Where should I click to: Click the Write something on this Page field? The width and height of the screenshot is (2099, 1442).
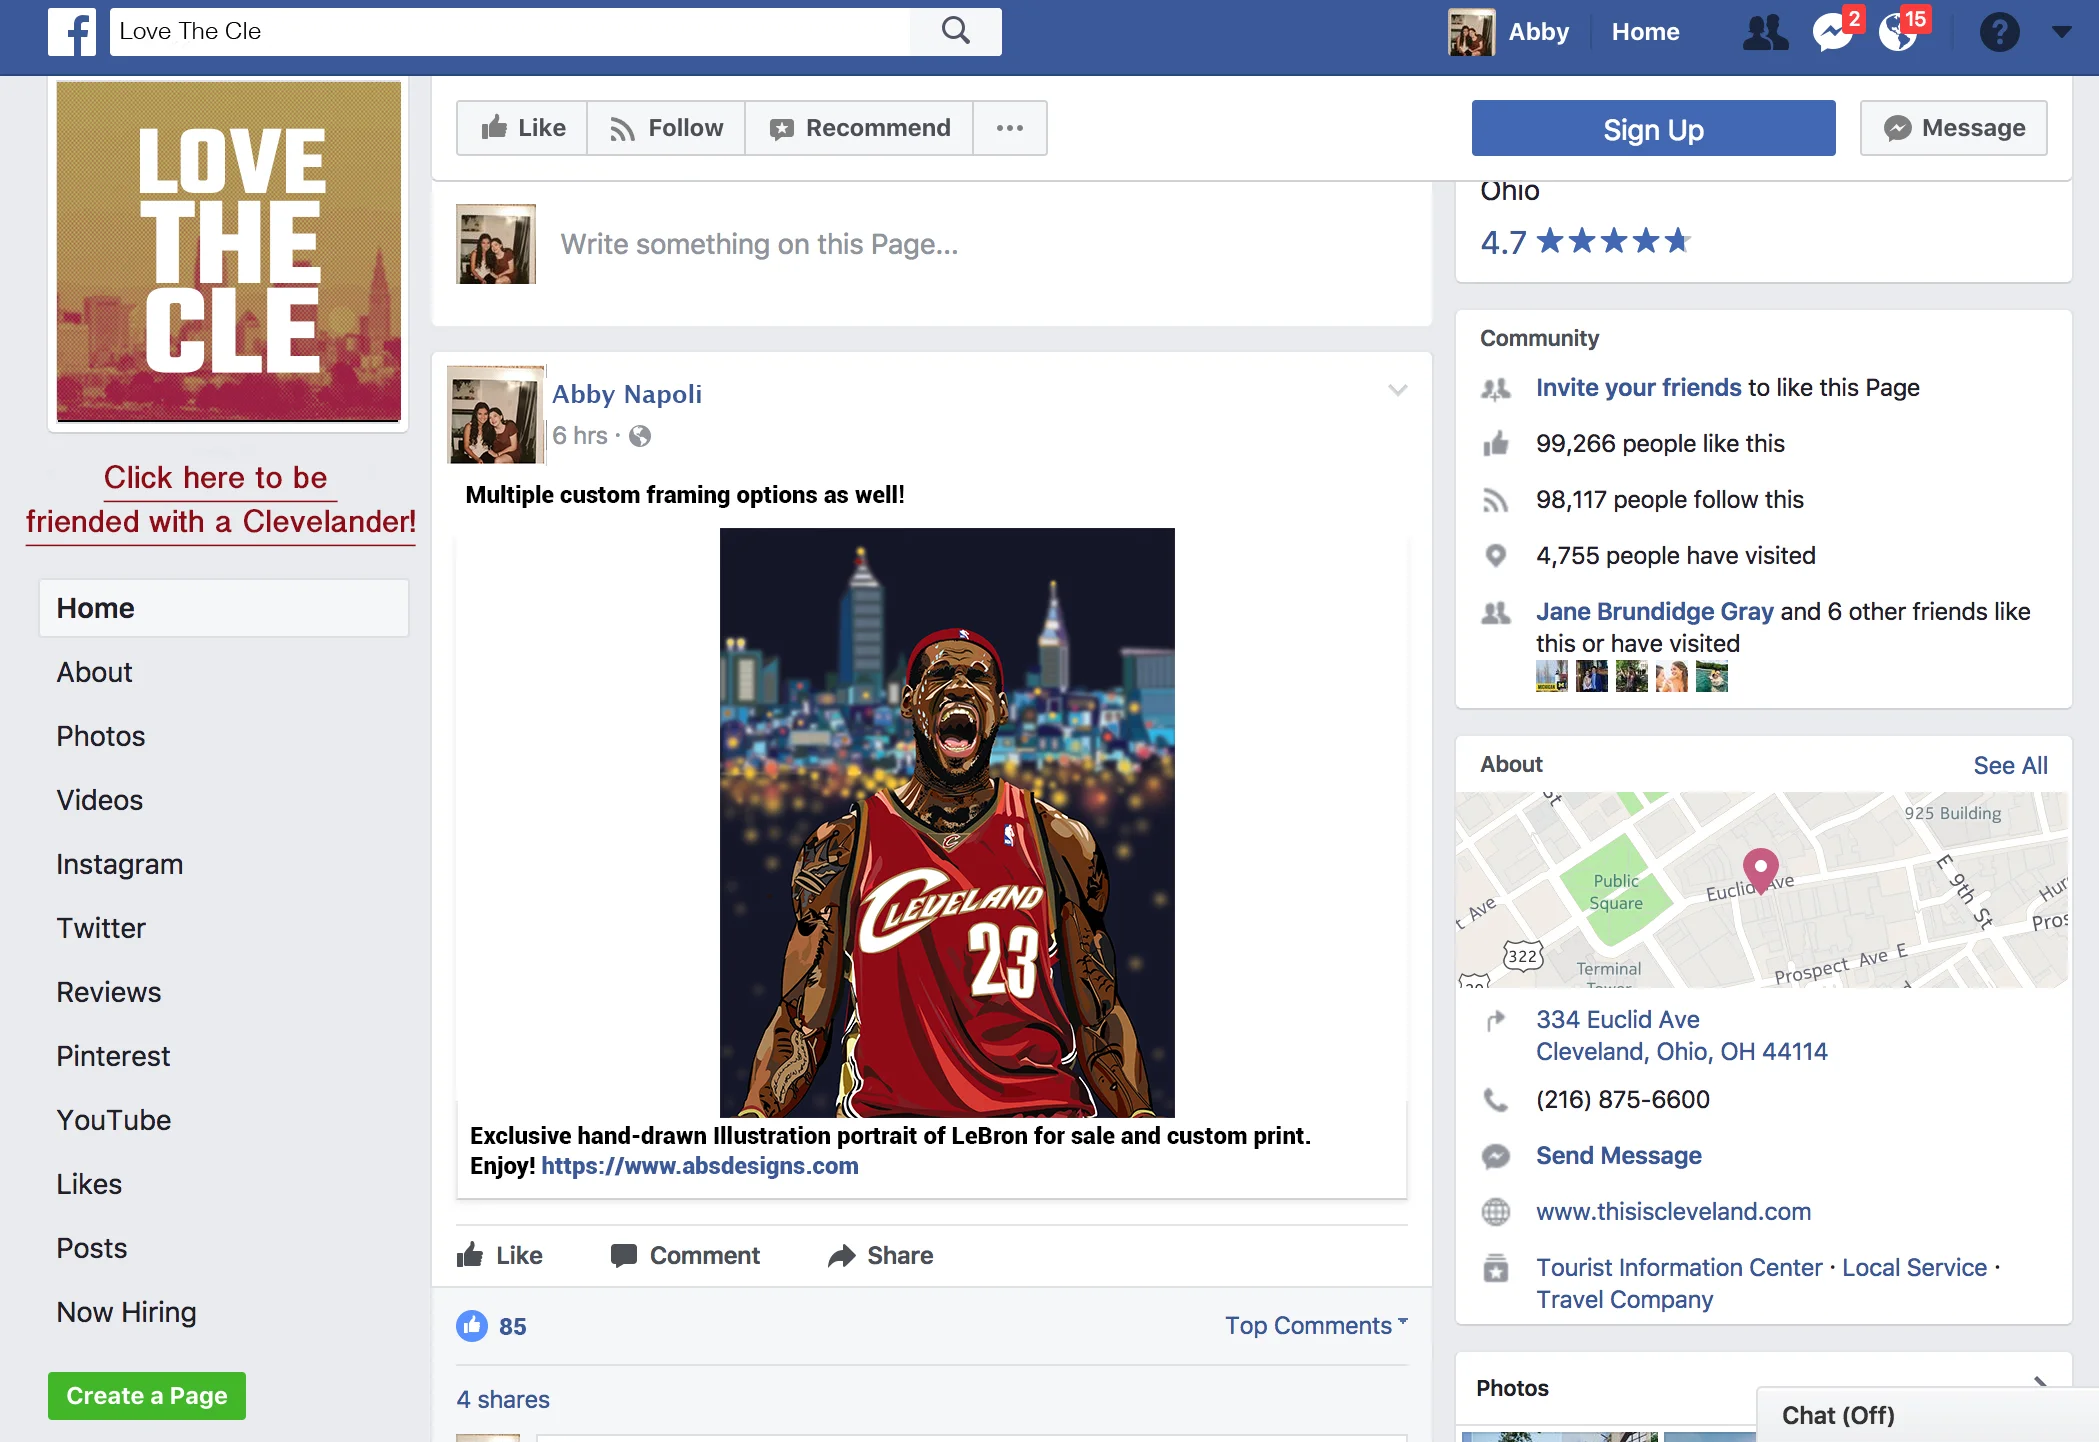[759, 244]
